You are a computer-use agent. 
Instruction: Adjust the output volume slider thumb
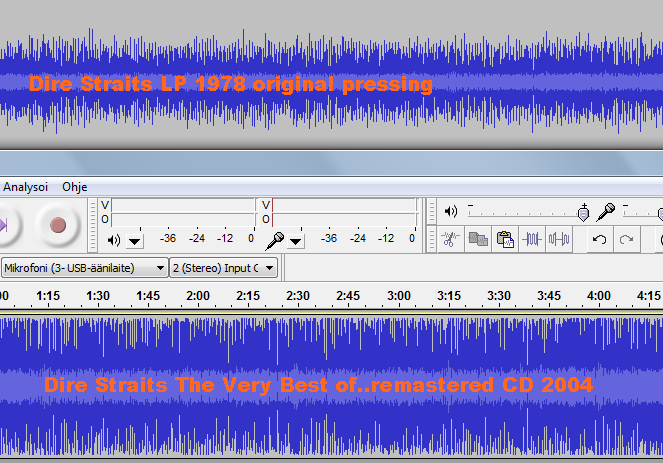coord(584,213)
